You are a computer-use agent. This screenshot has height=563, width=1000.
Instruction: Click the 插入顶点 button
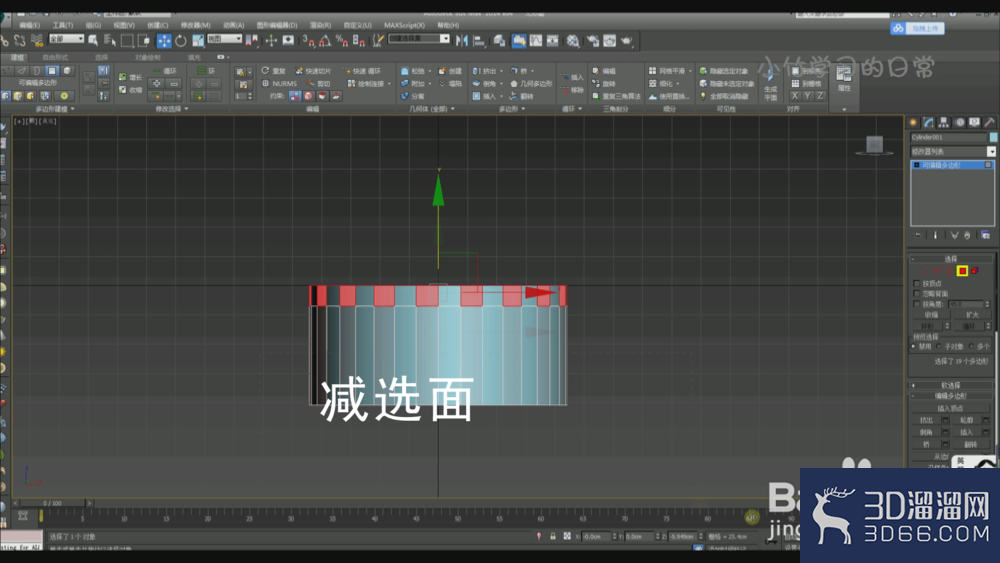tap(950, 408)
